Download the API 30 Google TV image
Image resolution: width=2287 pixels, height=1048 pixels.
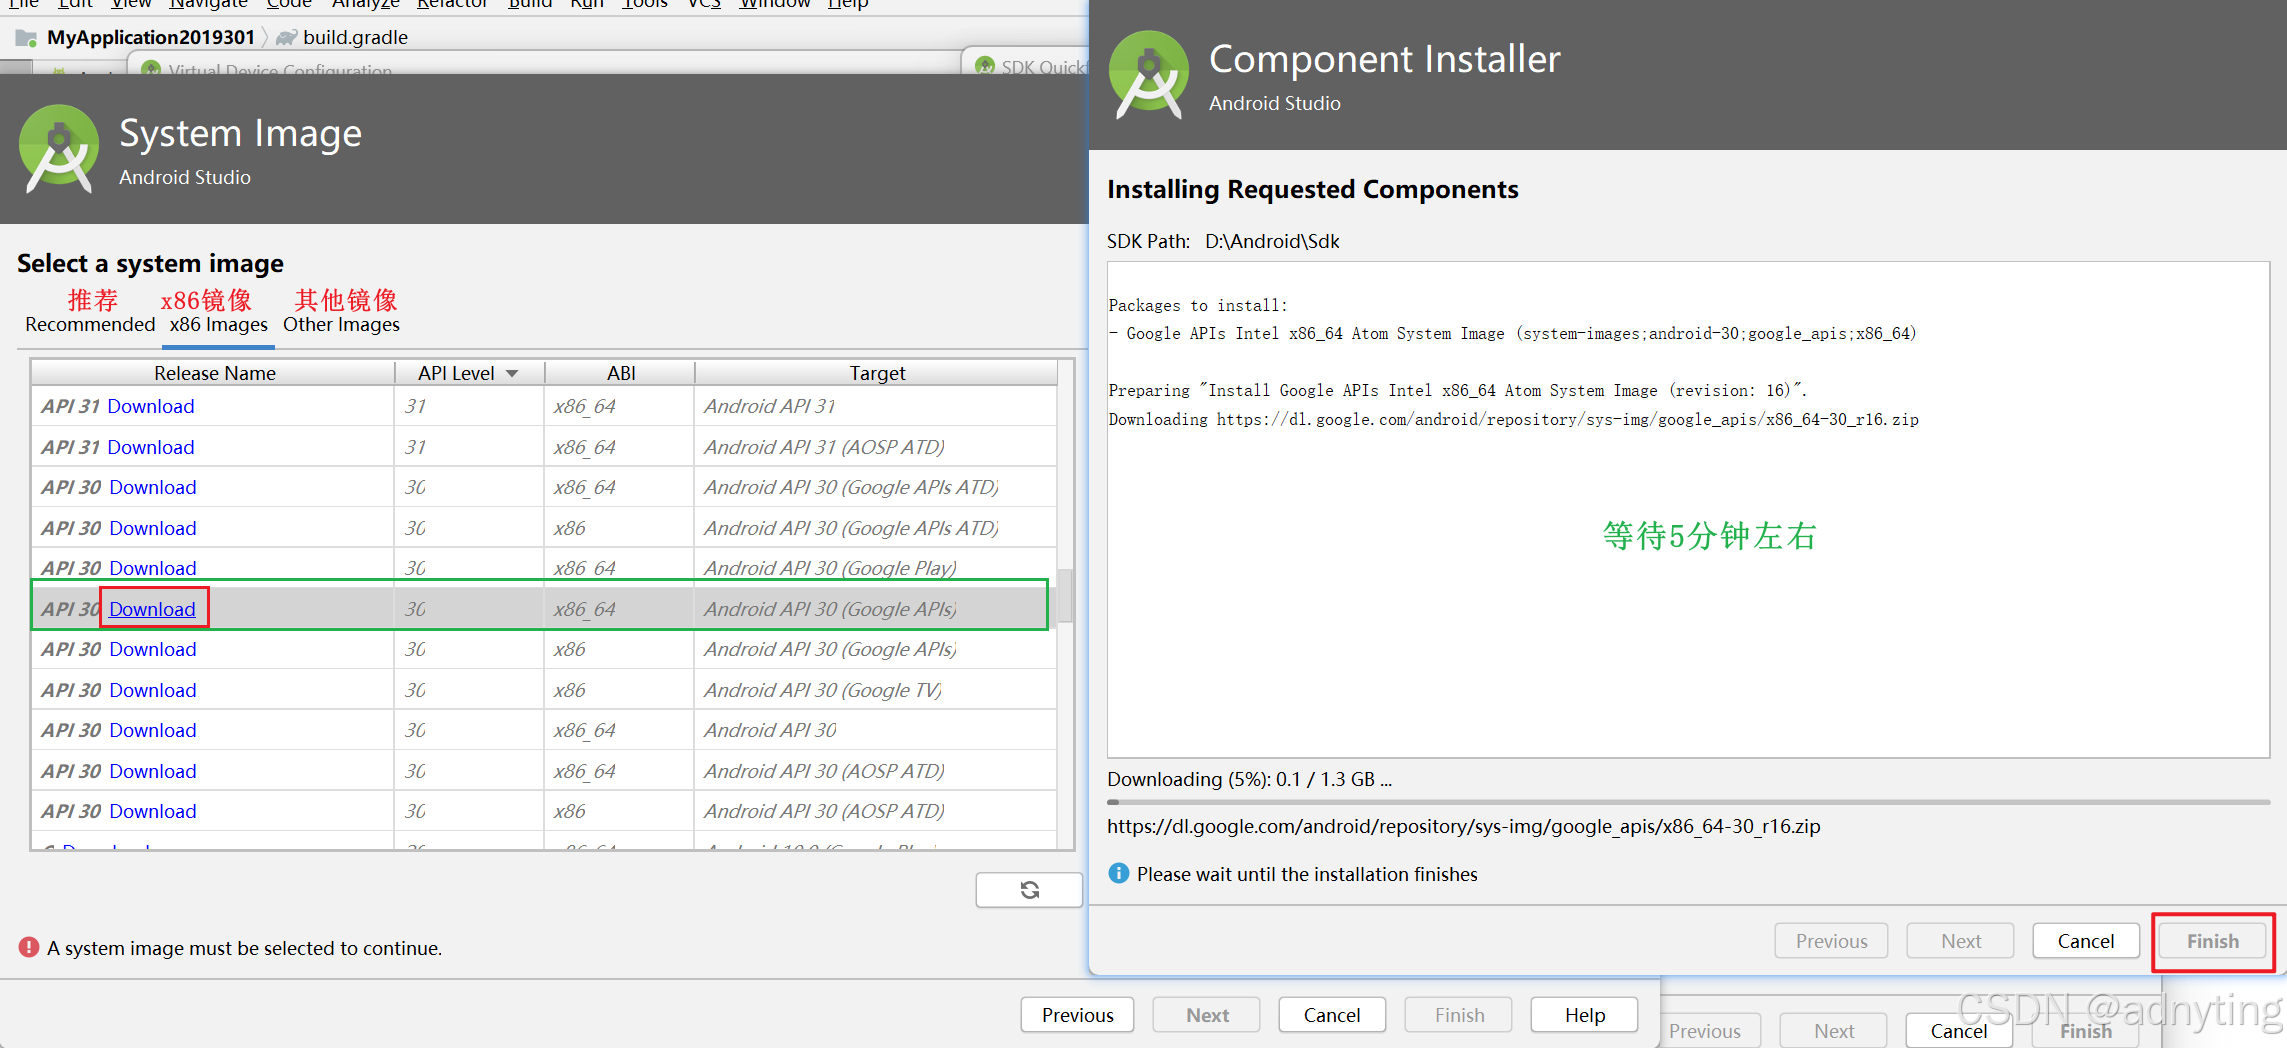click(153, 690)
